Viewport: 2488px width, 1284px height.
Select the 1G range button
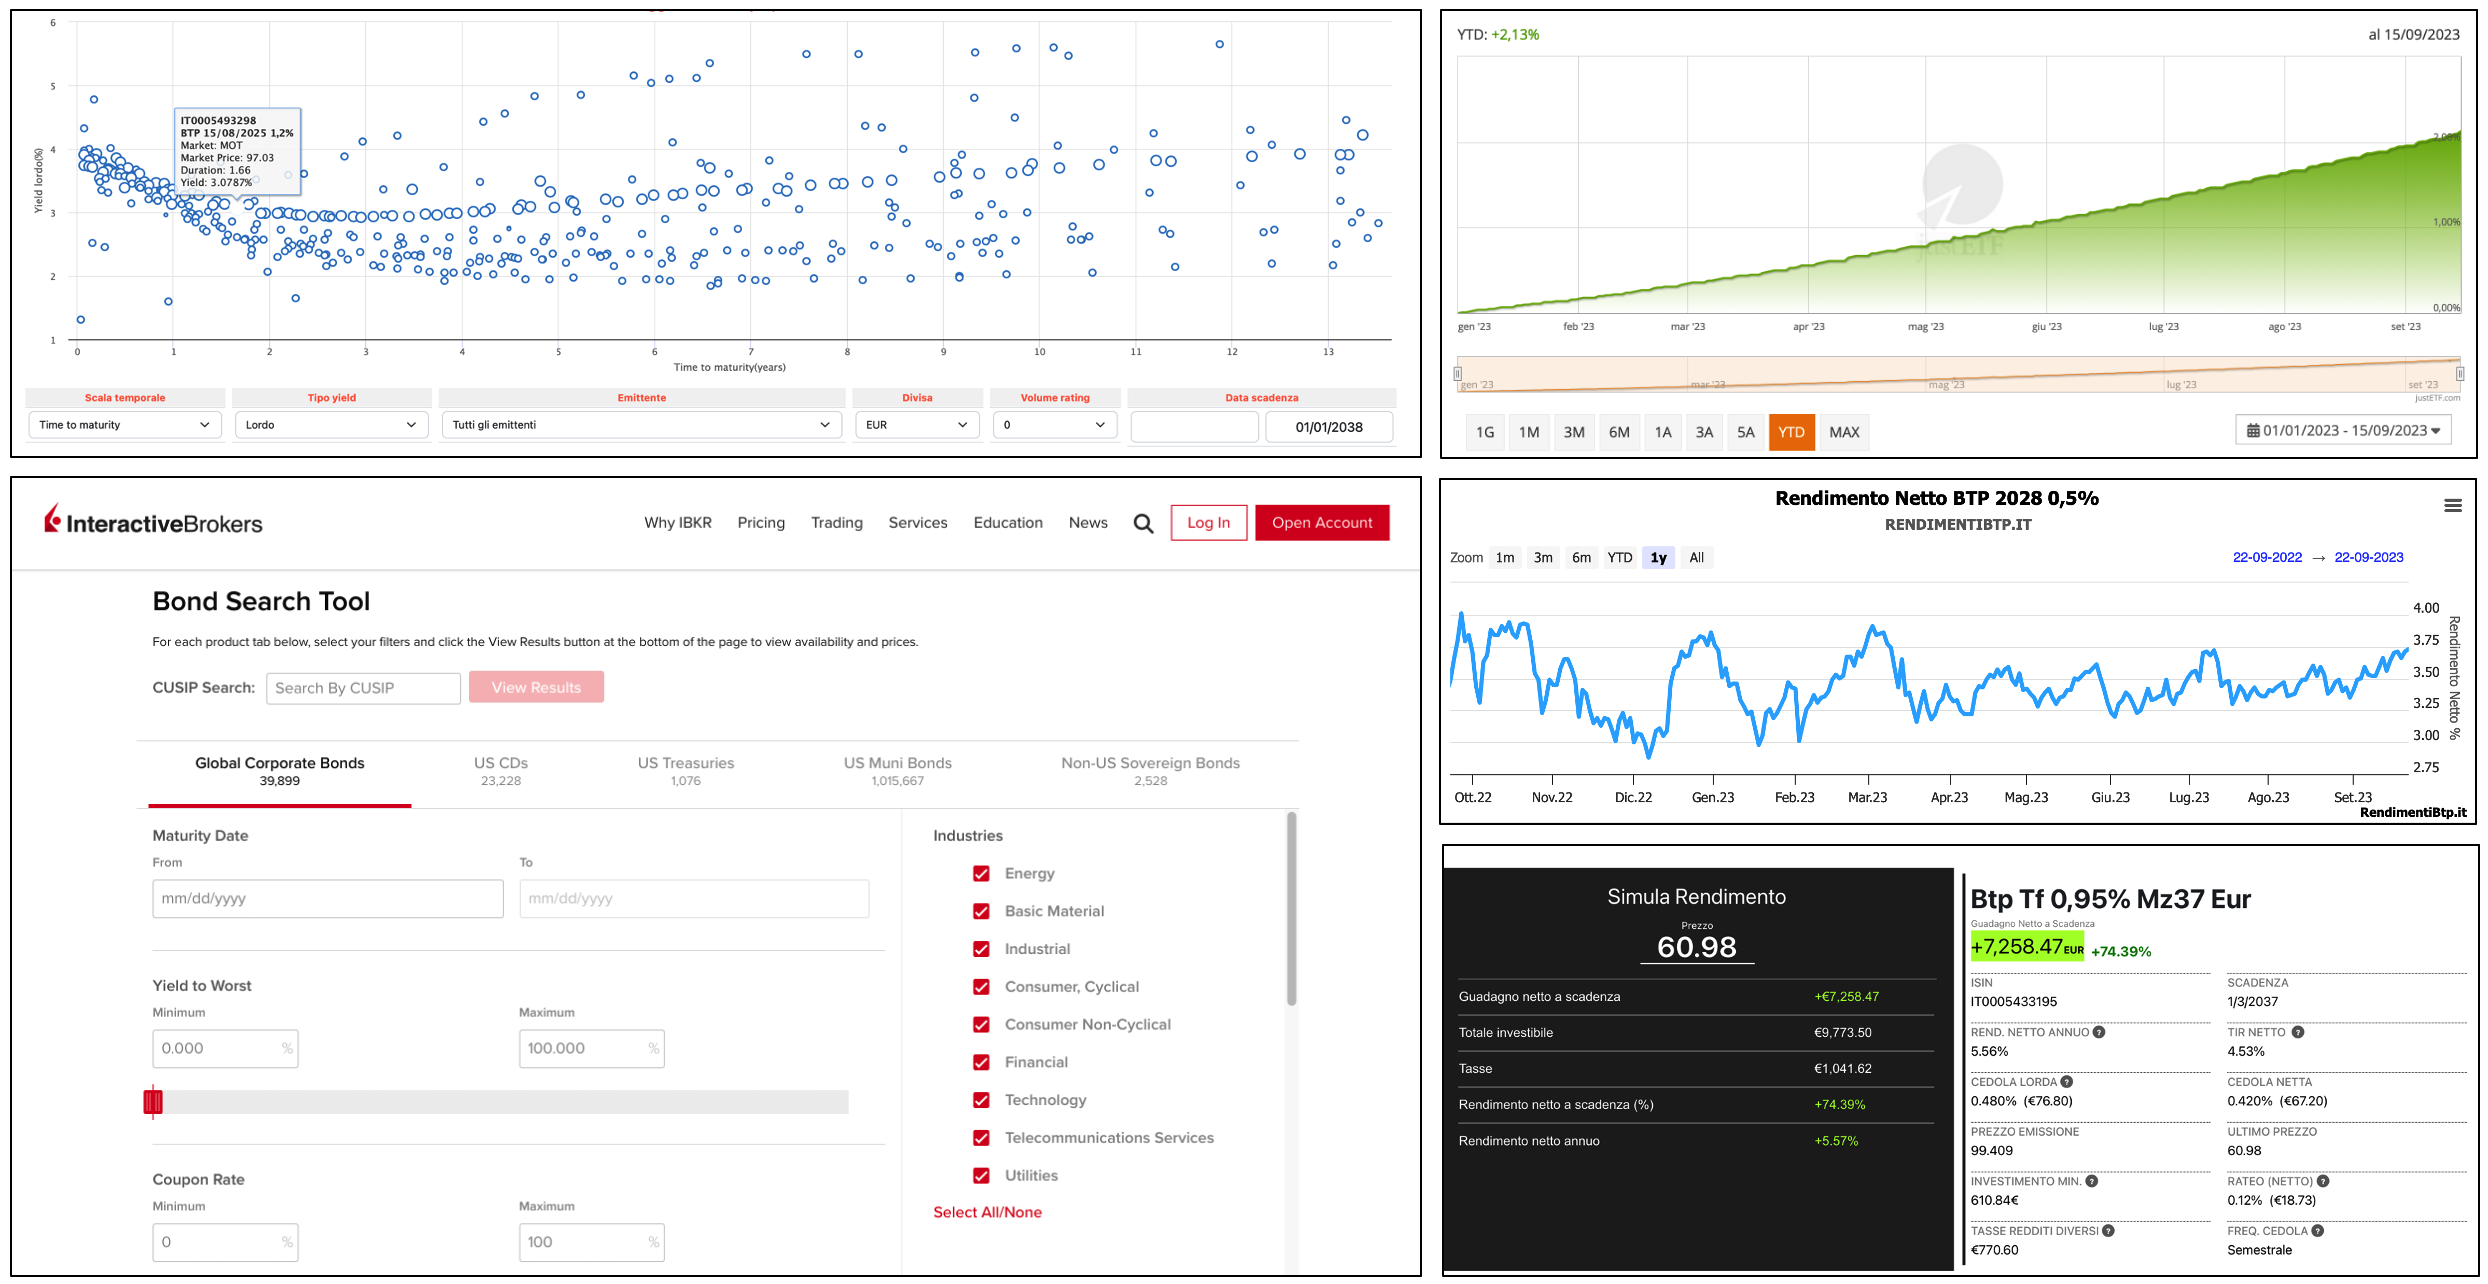tap(1485, 432)
